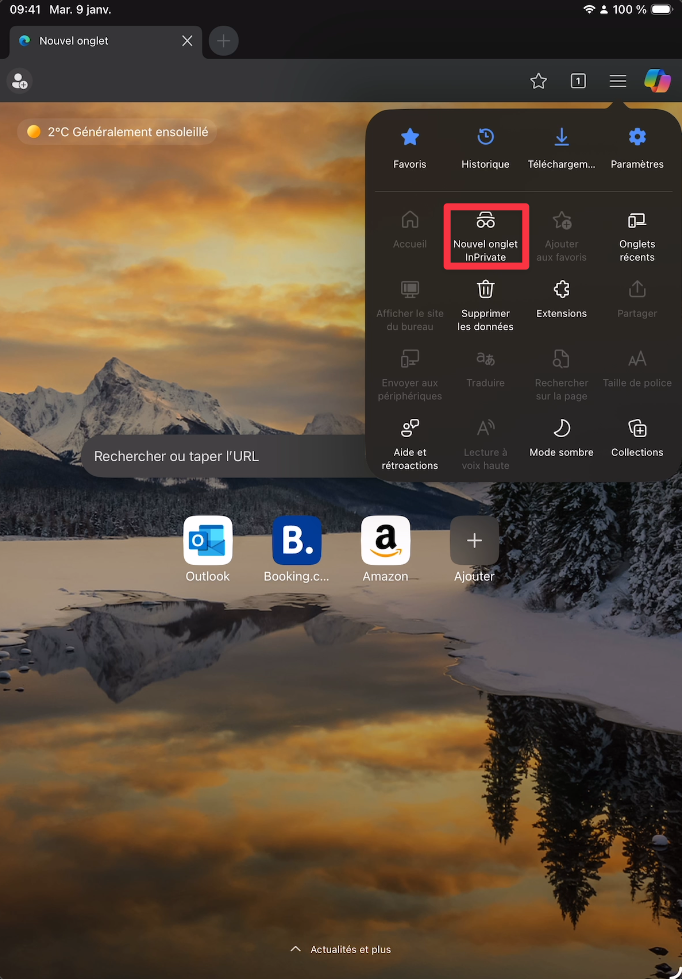Click Ajouter aux favoris menu item
This screenshot has width=682, height=979.
[x=561, y=237]
